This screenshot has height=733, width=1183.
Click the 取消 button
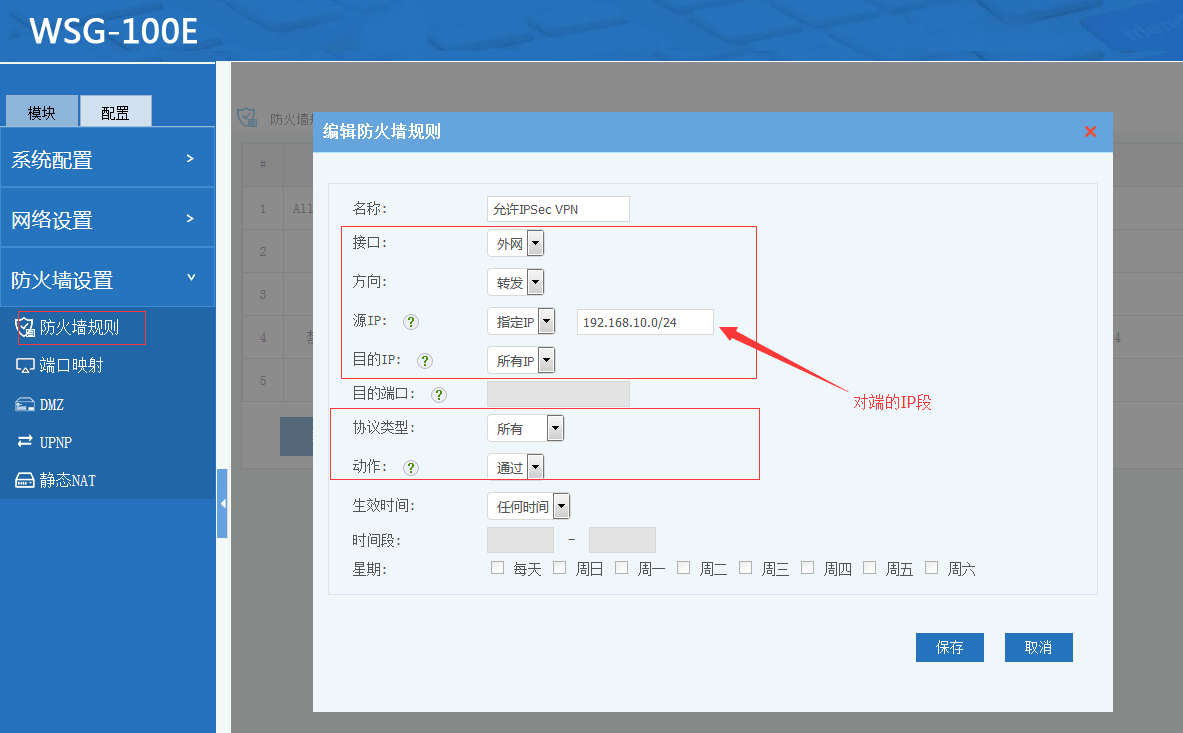(x=1038, y=648)
